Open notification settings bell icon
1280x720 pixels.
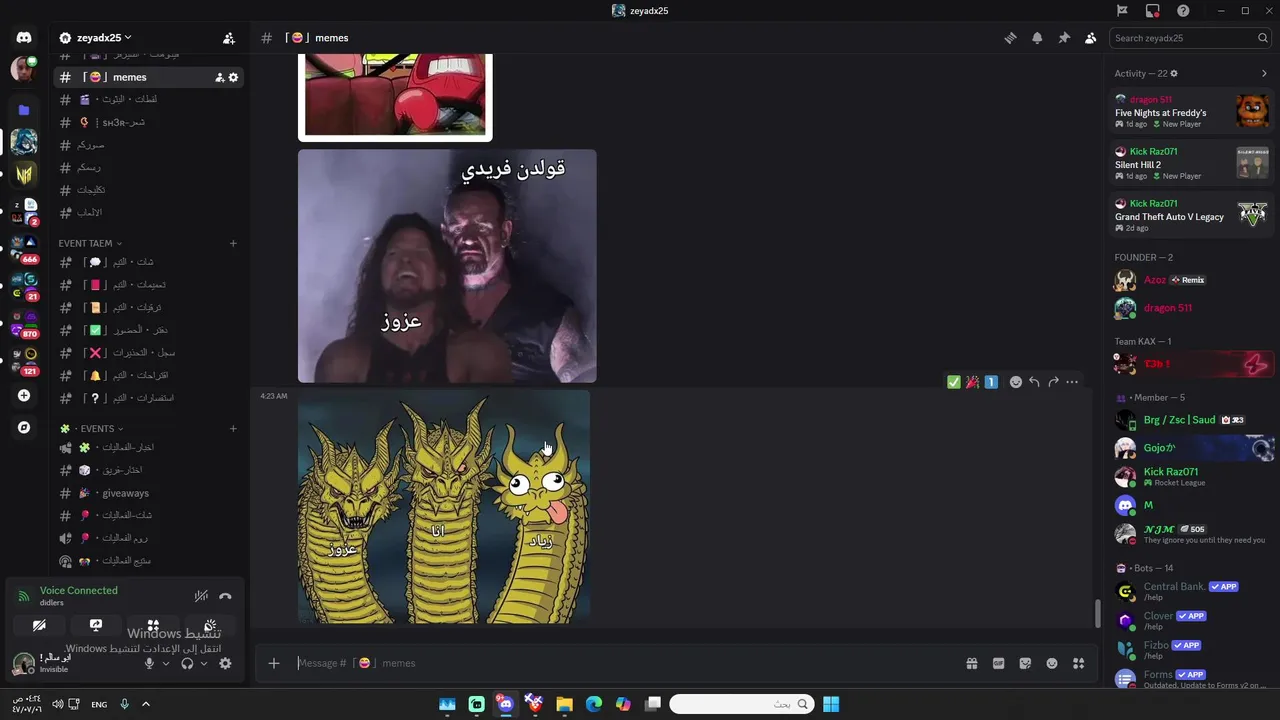pyautogui.click(x=1037, y=38)
